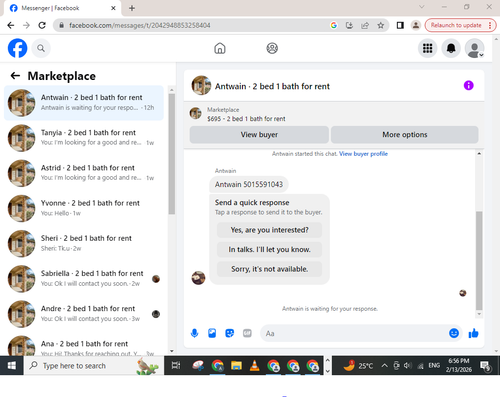
Task: Click the browser Back arrow
Action: (x=11, y=25)
